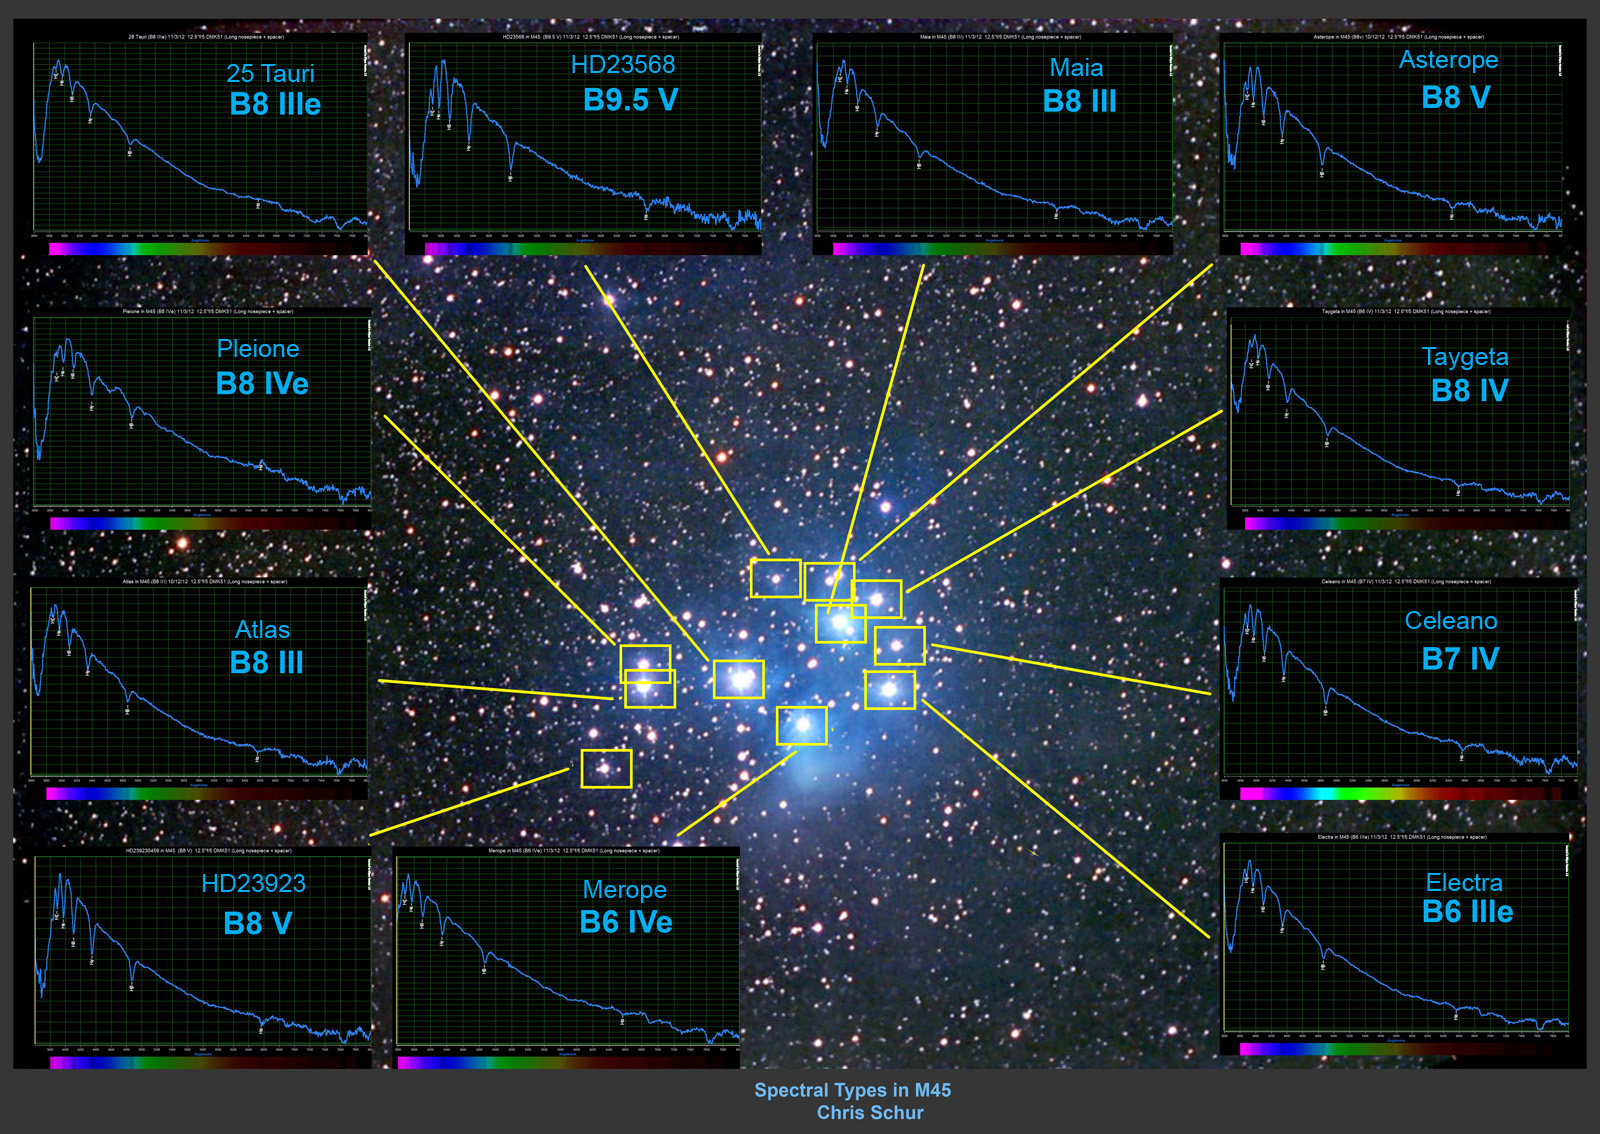
Task: Click the yellow star box linked to HD23923
Action: 606,769
